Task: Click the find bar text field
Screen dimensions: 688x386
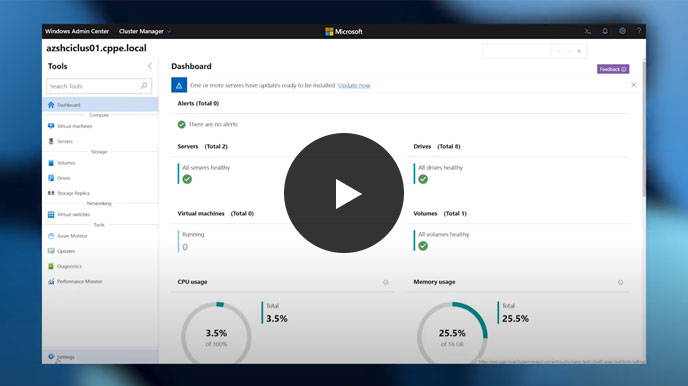Action: [516, 51]
